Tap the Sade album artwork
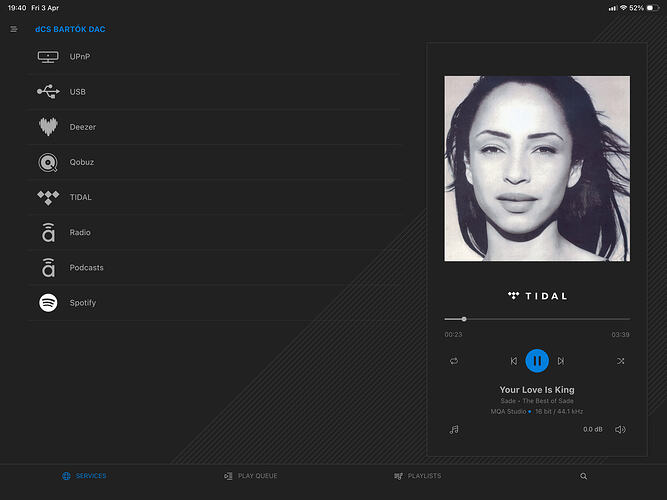This screenshot has width=667, height=500. click(537, 168)
